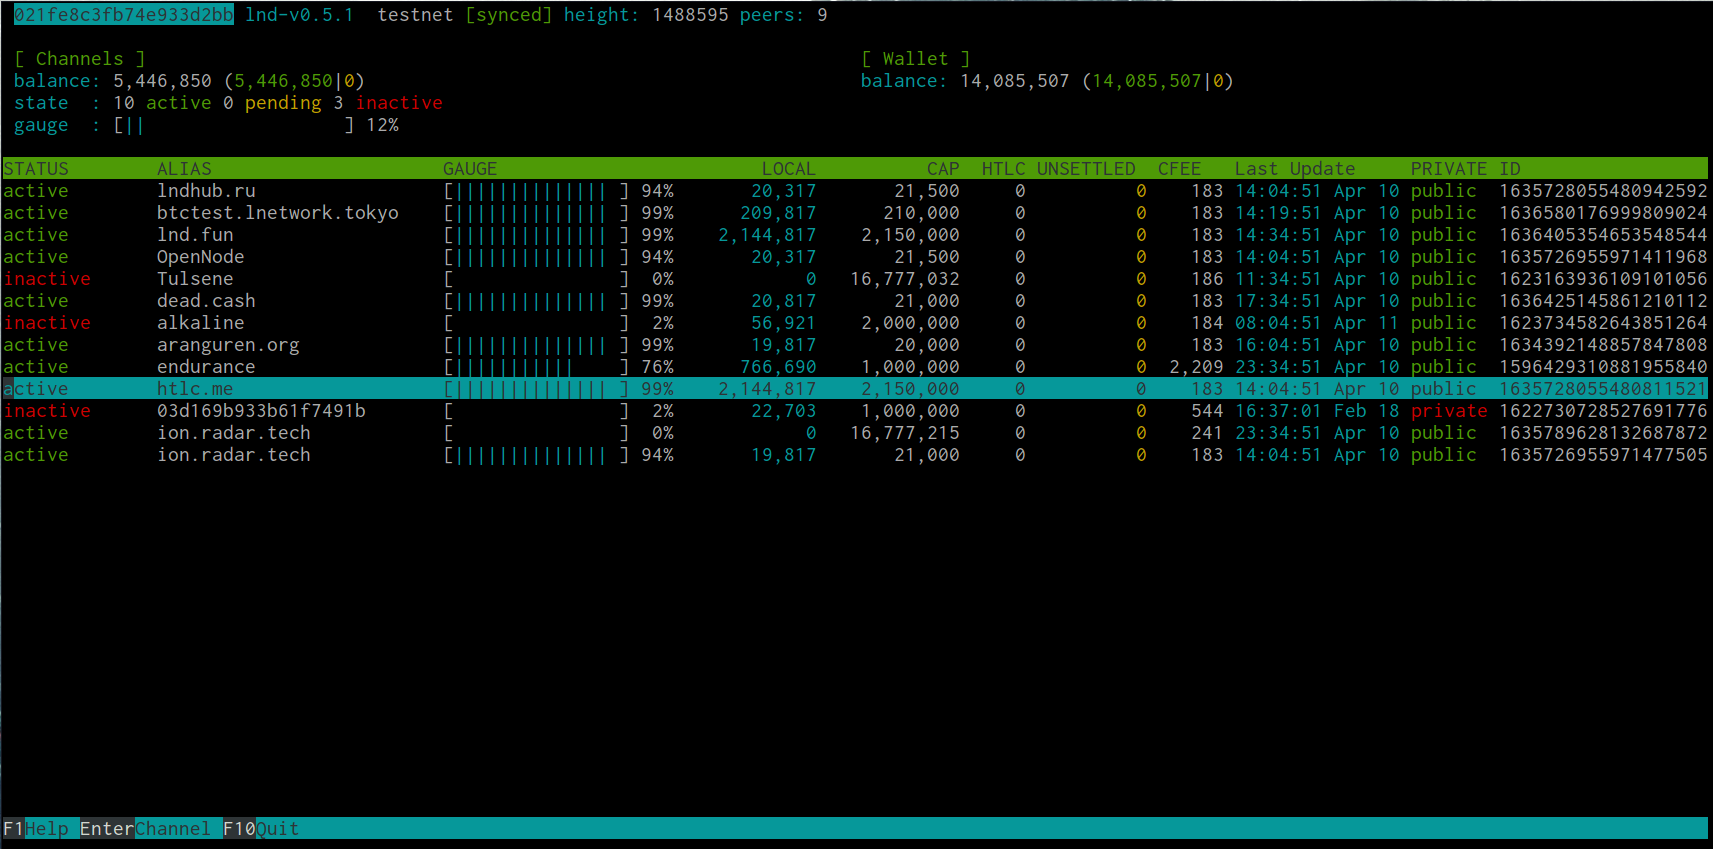Click the endurance 76% gauge bar
Screen dimensions: 1713x849
[x=536, y=367]
